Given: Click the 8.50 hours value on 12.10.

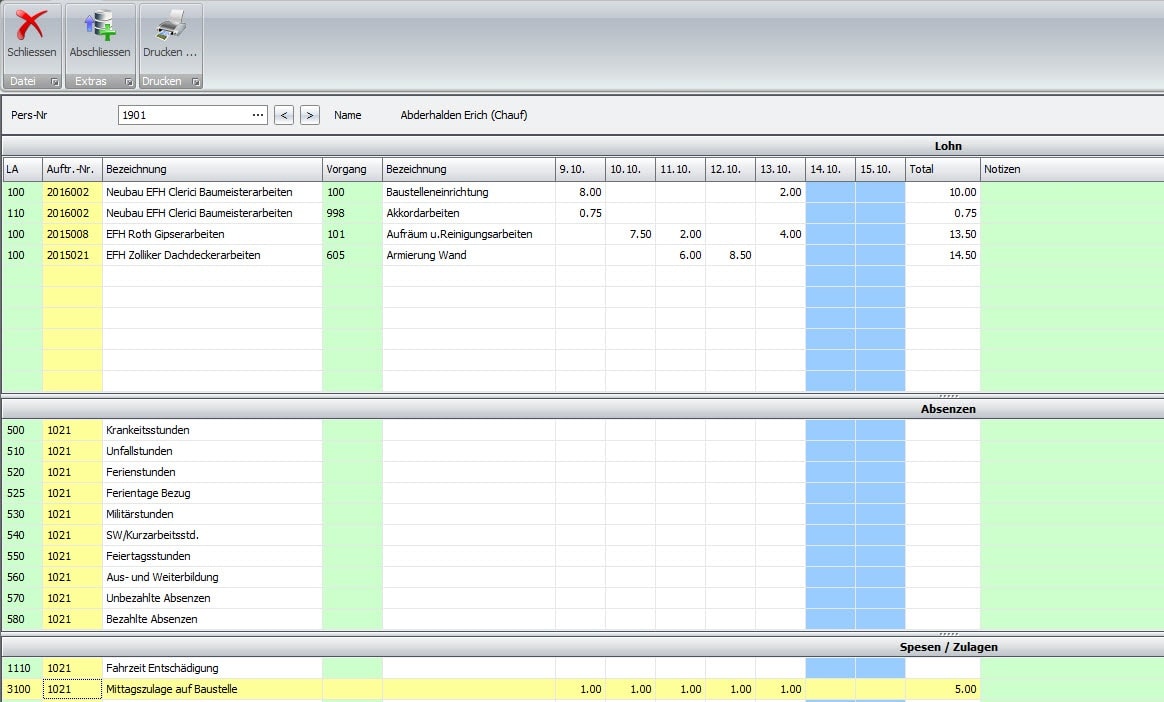Looking at the screenshot, I should (730, 255).
